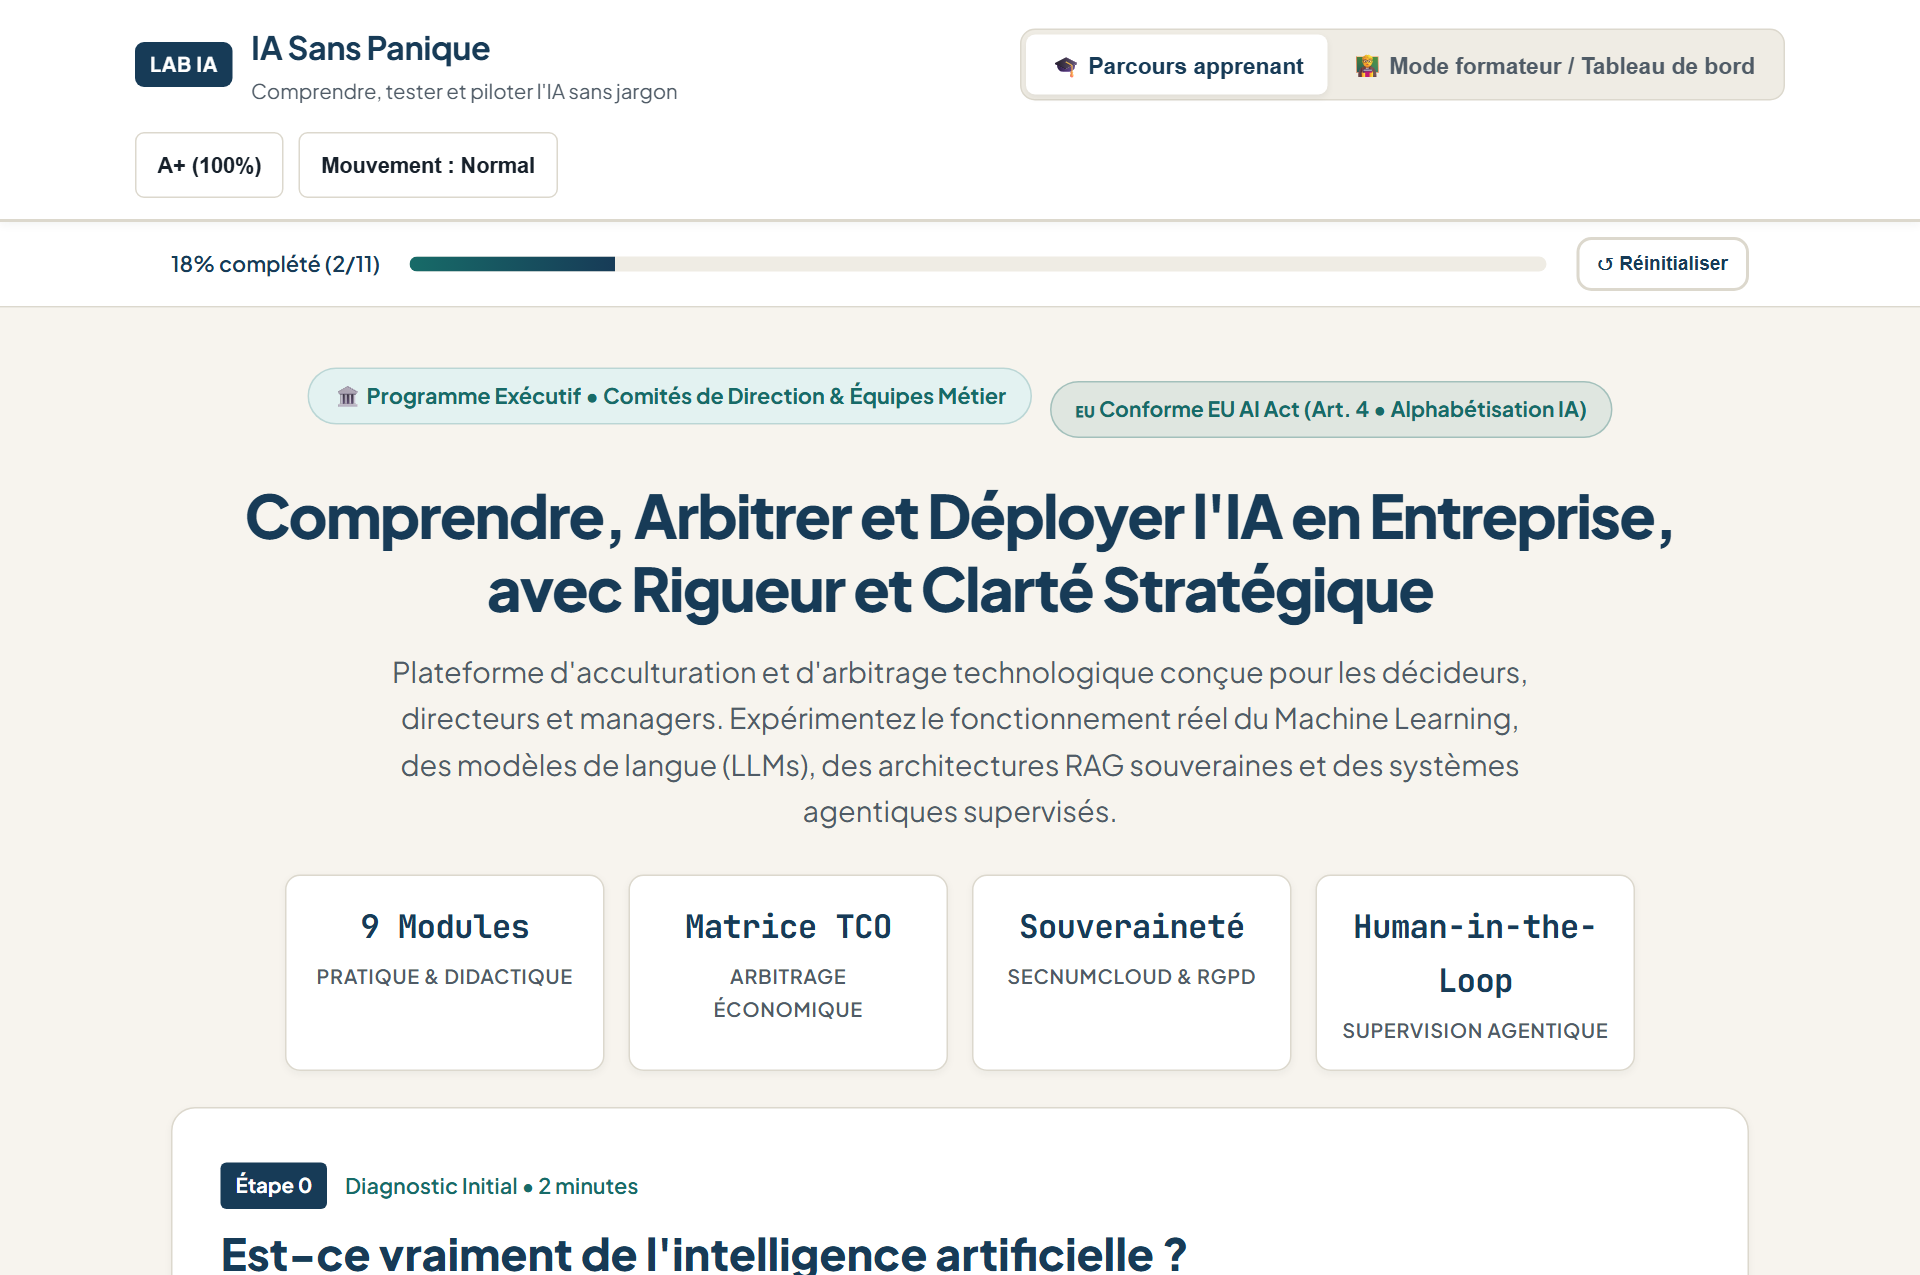Screen dimensions: 1920x1275
Task: Click the graduation cap icon in Parcours apprenant
Action: [1066, 66]
